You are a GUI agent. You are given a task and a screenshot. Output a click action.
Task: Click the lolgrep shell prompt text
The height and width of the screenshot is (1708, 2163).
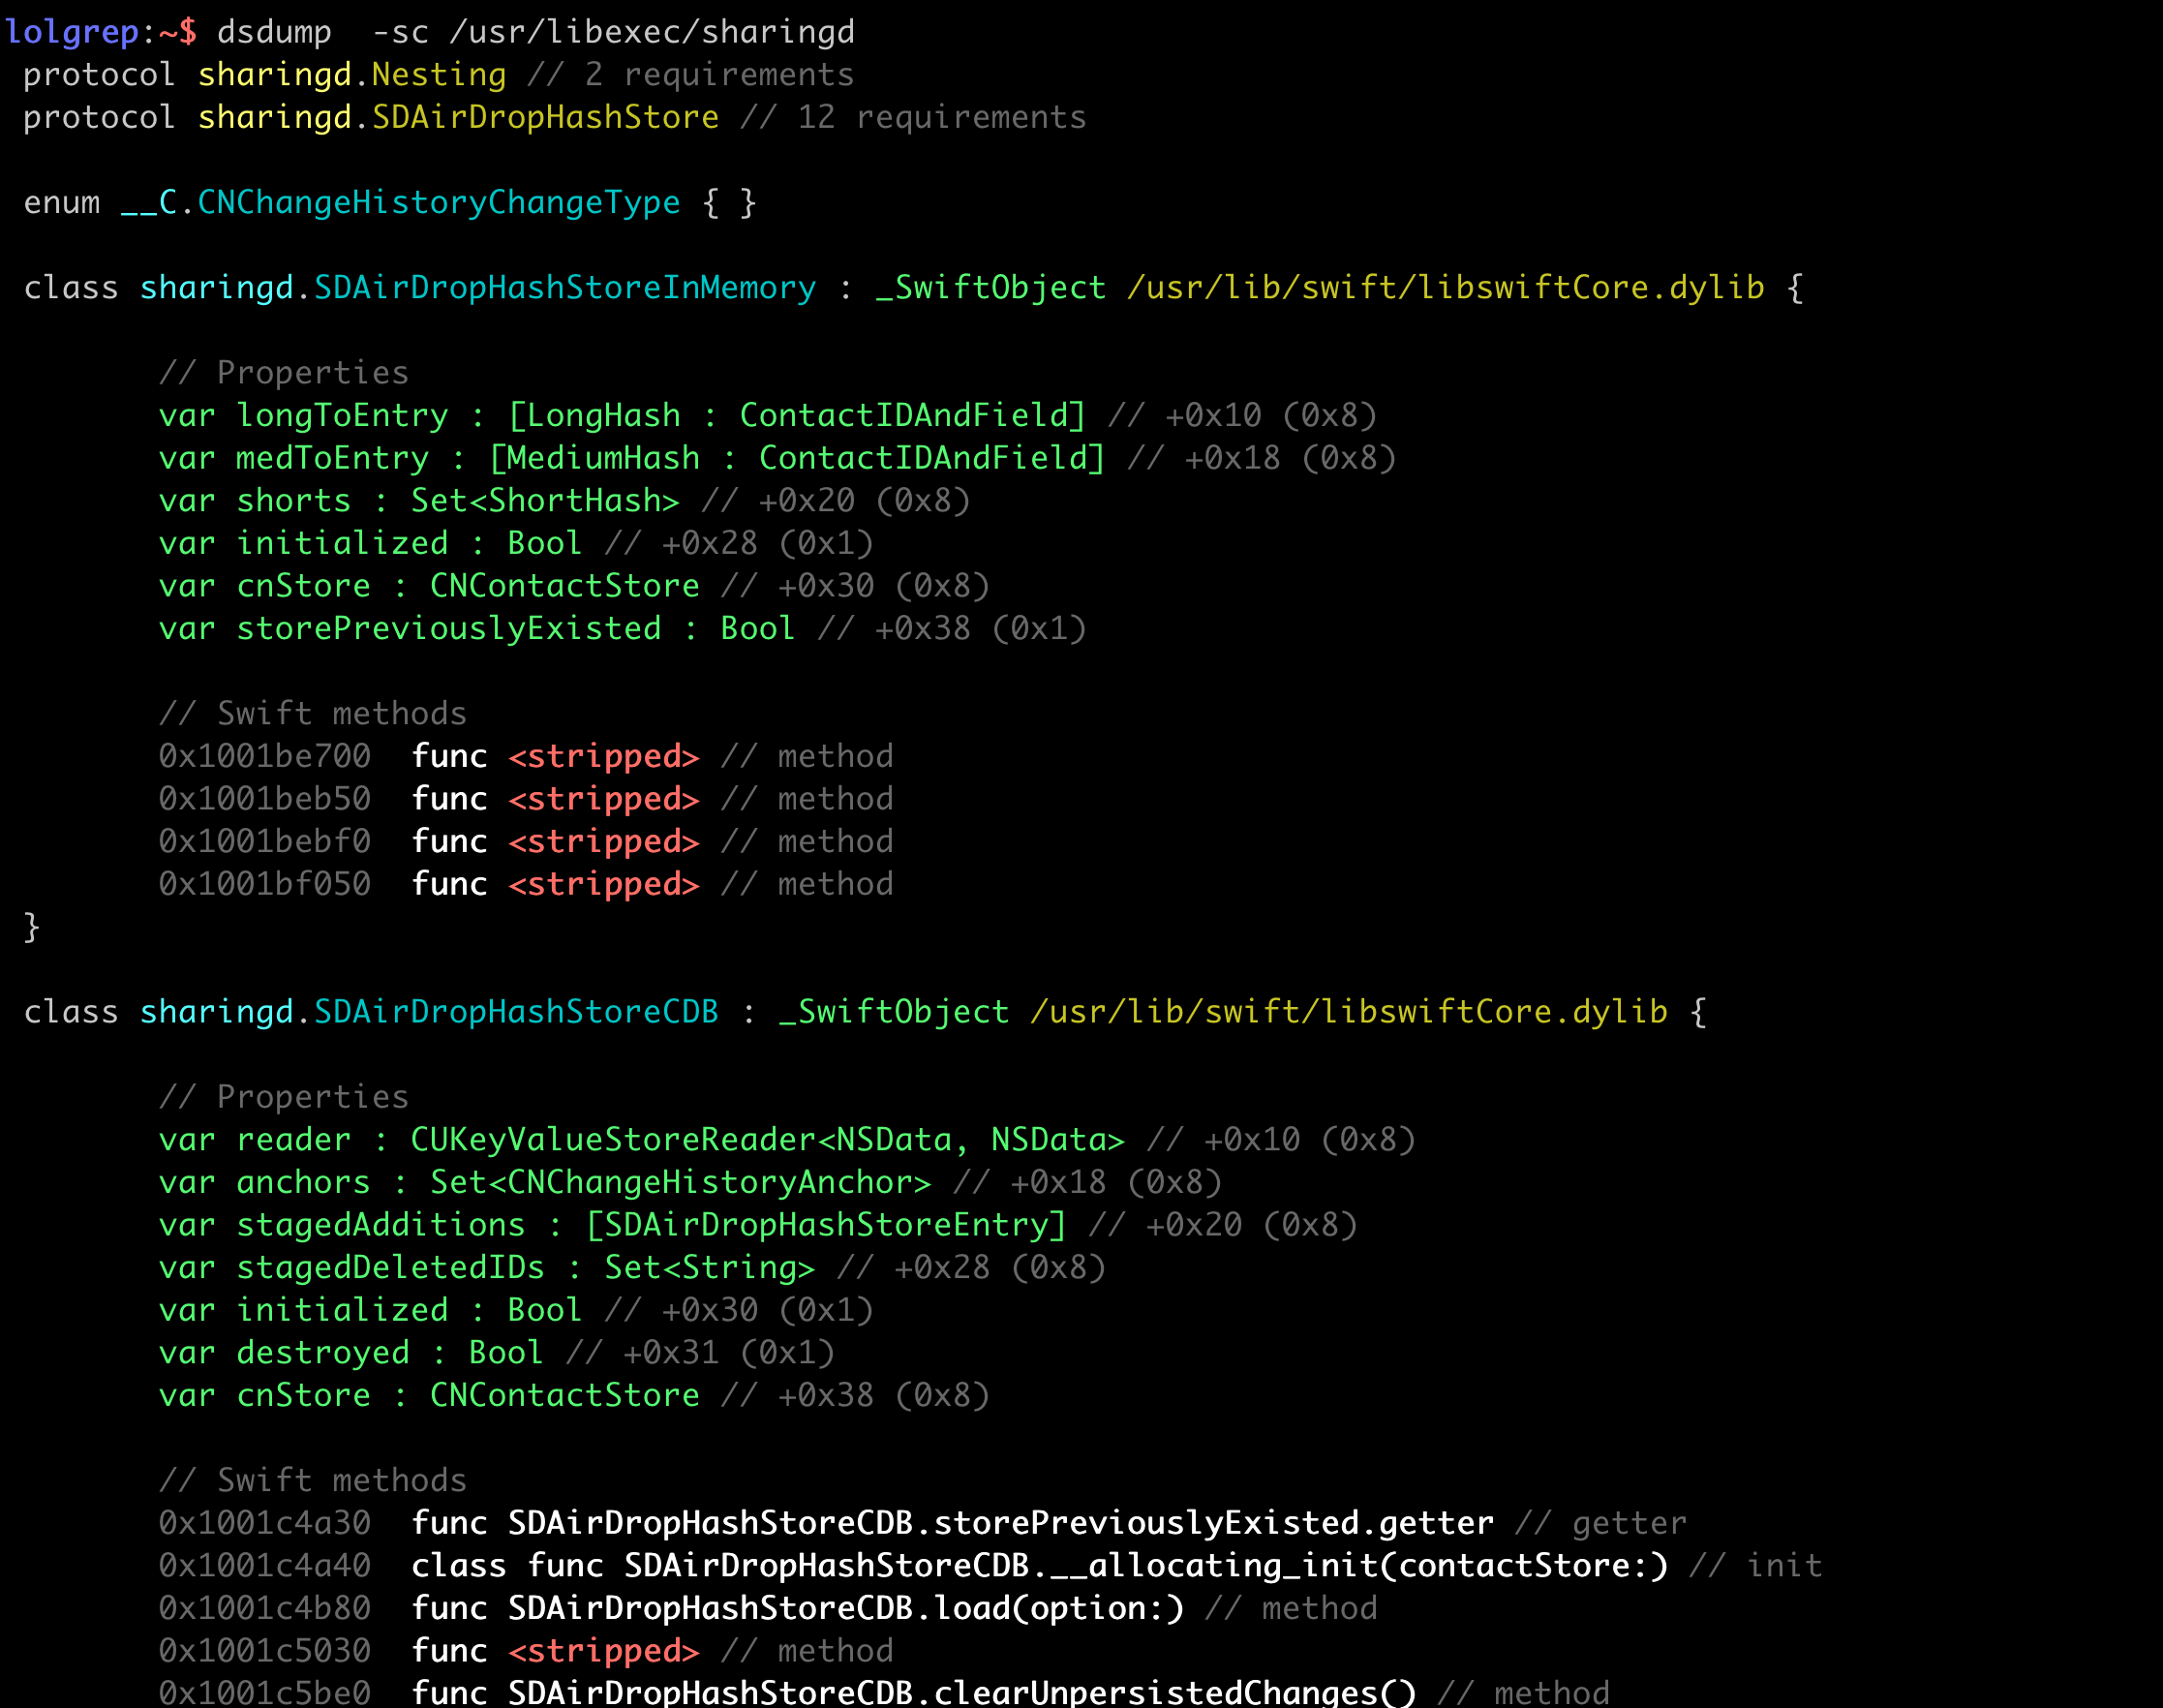(72, 32)
